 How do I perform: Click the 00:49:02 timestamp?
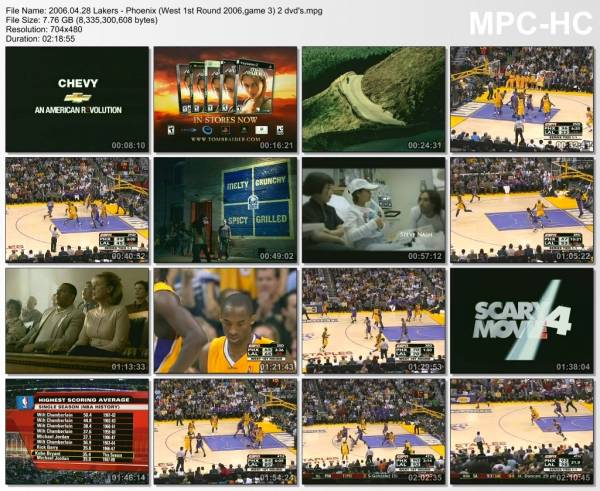point(277,256)
